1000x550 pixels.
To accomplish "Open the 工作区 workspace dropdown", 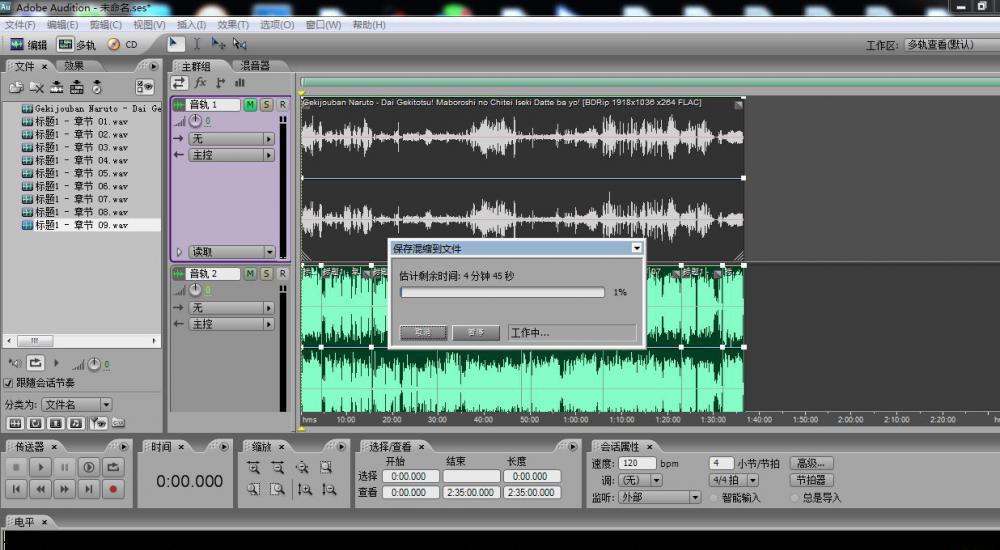I will [952, 45].
